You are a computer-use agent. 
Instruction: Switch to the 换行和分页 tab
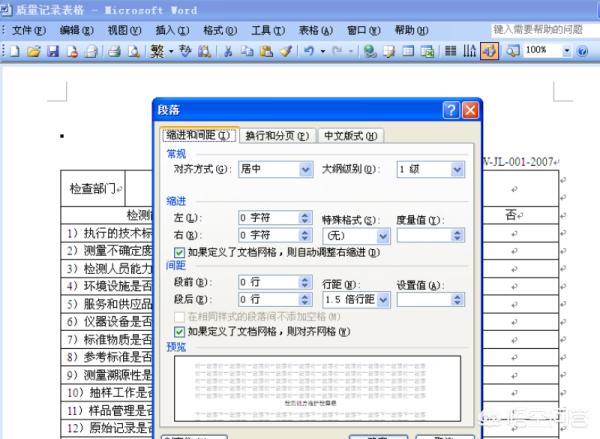(277, 136)
